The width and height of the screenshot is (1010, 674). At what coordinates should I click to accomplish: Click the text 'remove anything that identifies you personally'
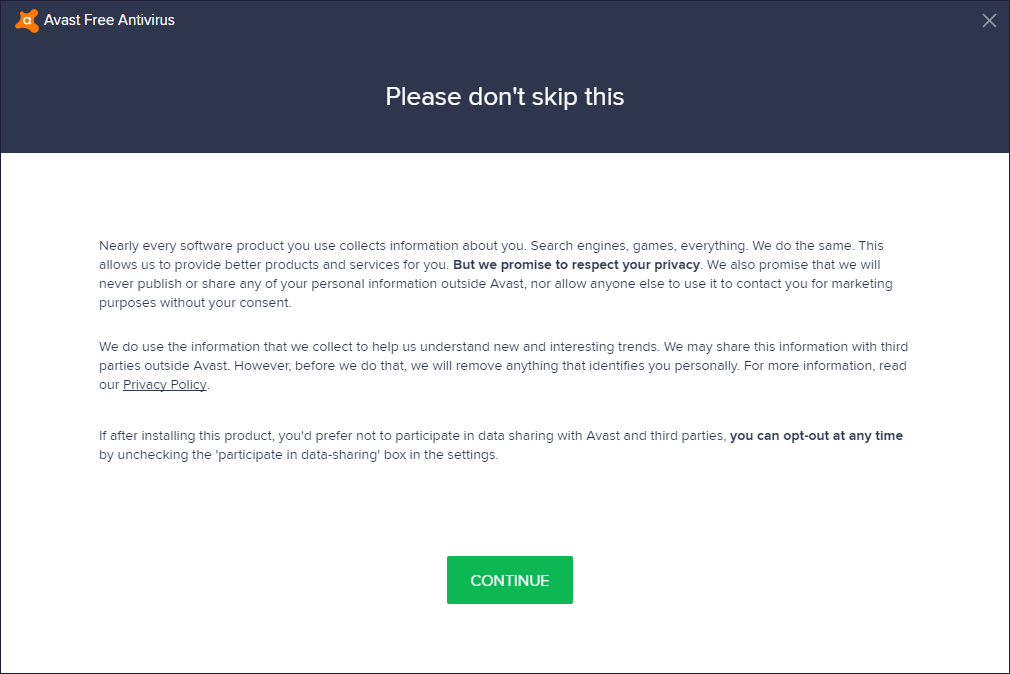coord(592,366)
